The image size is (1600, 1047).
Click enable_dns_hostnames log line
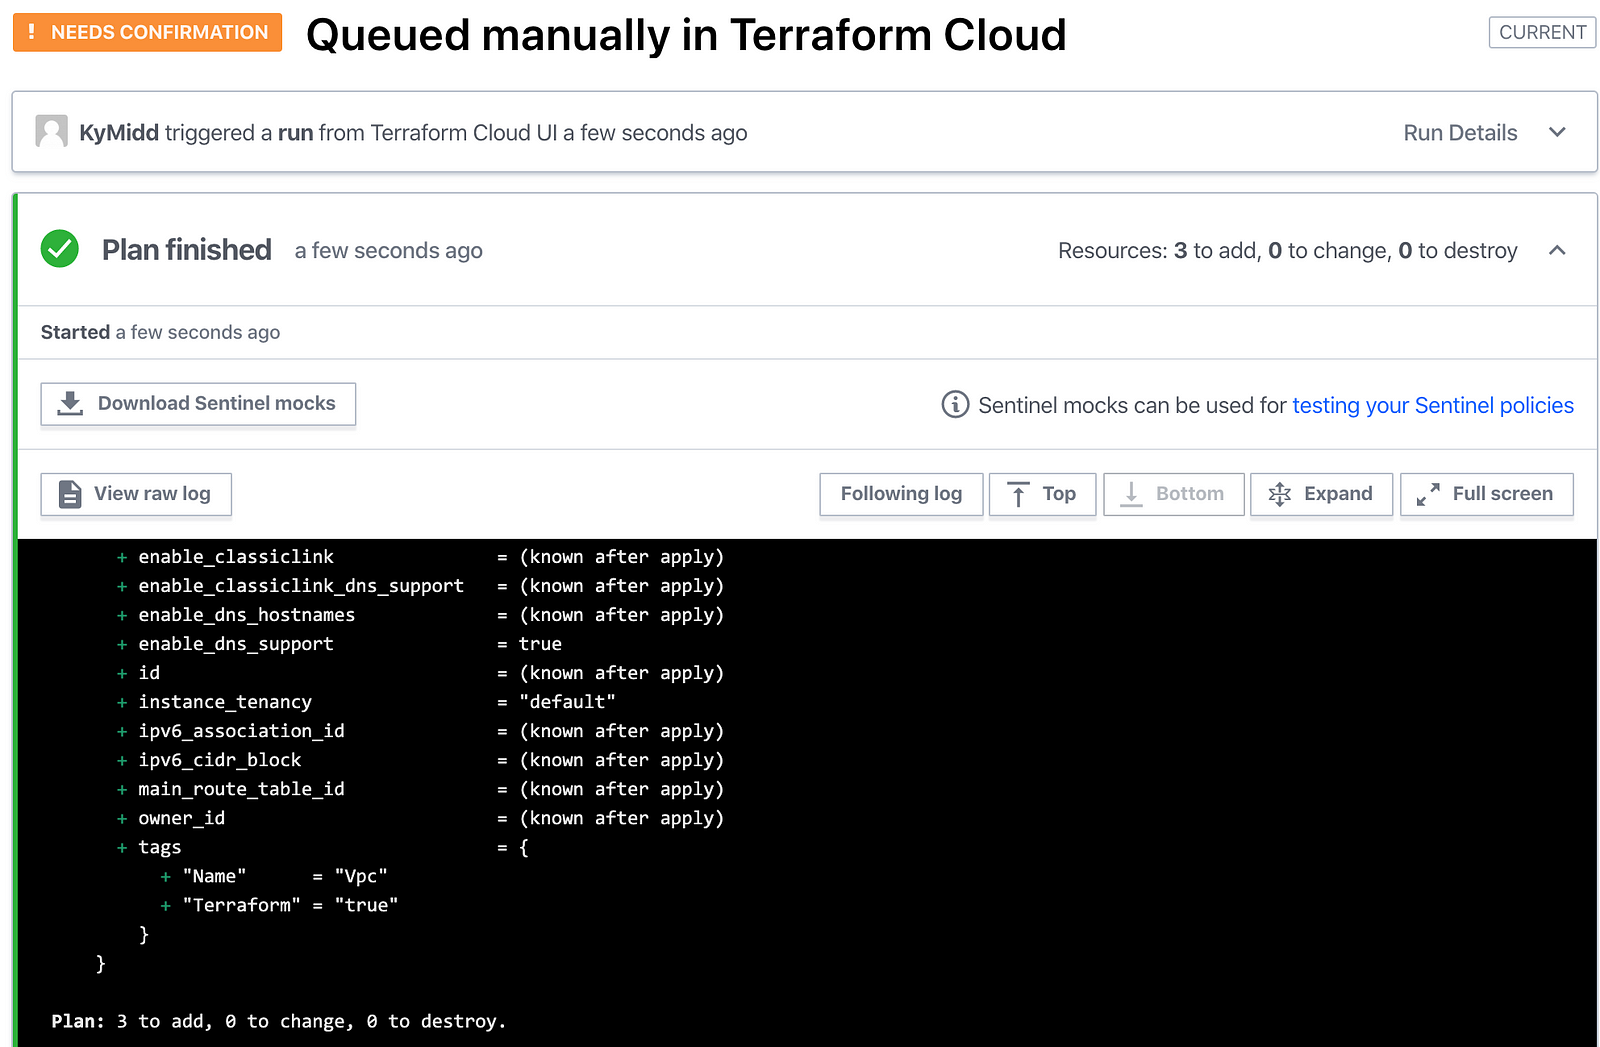(420, 615)
